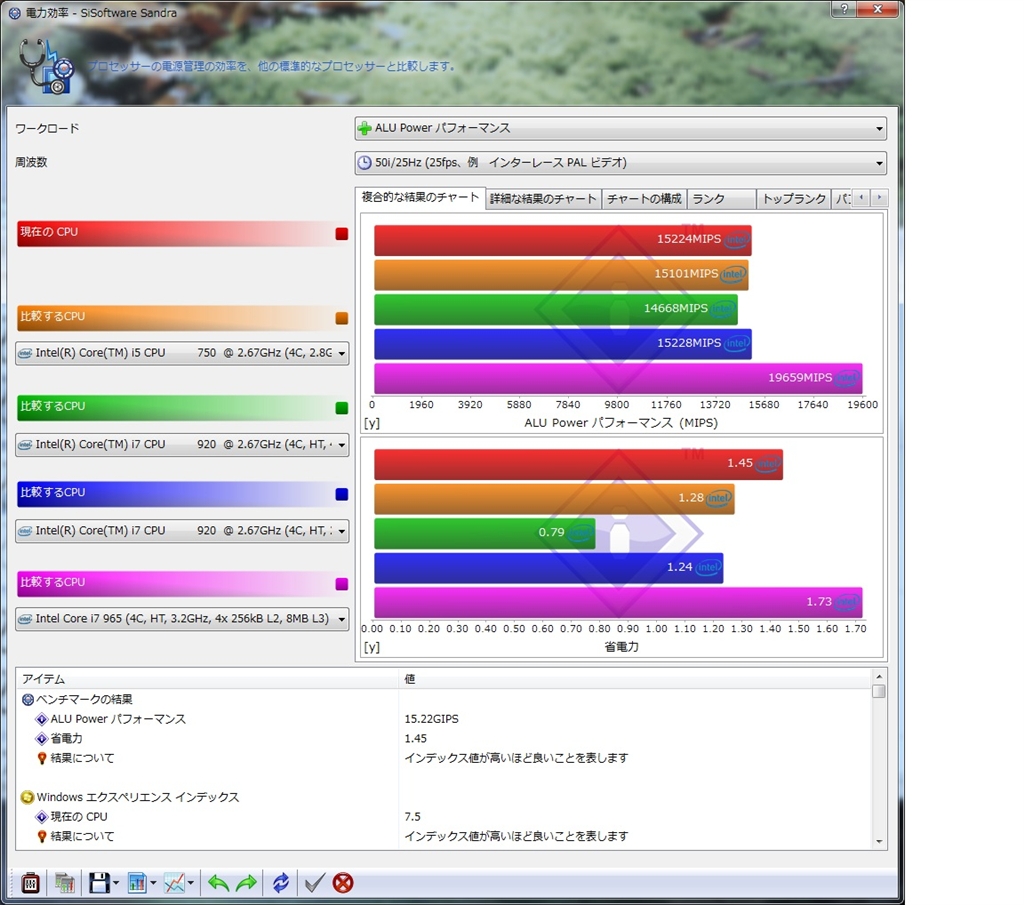Click the アイテム column header

click(x=208, y=679)
